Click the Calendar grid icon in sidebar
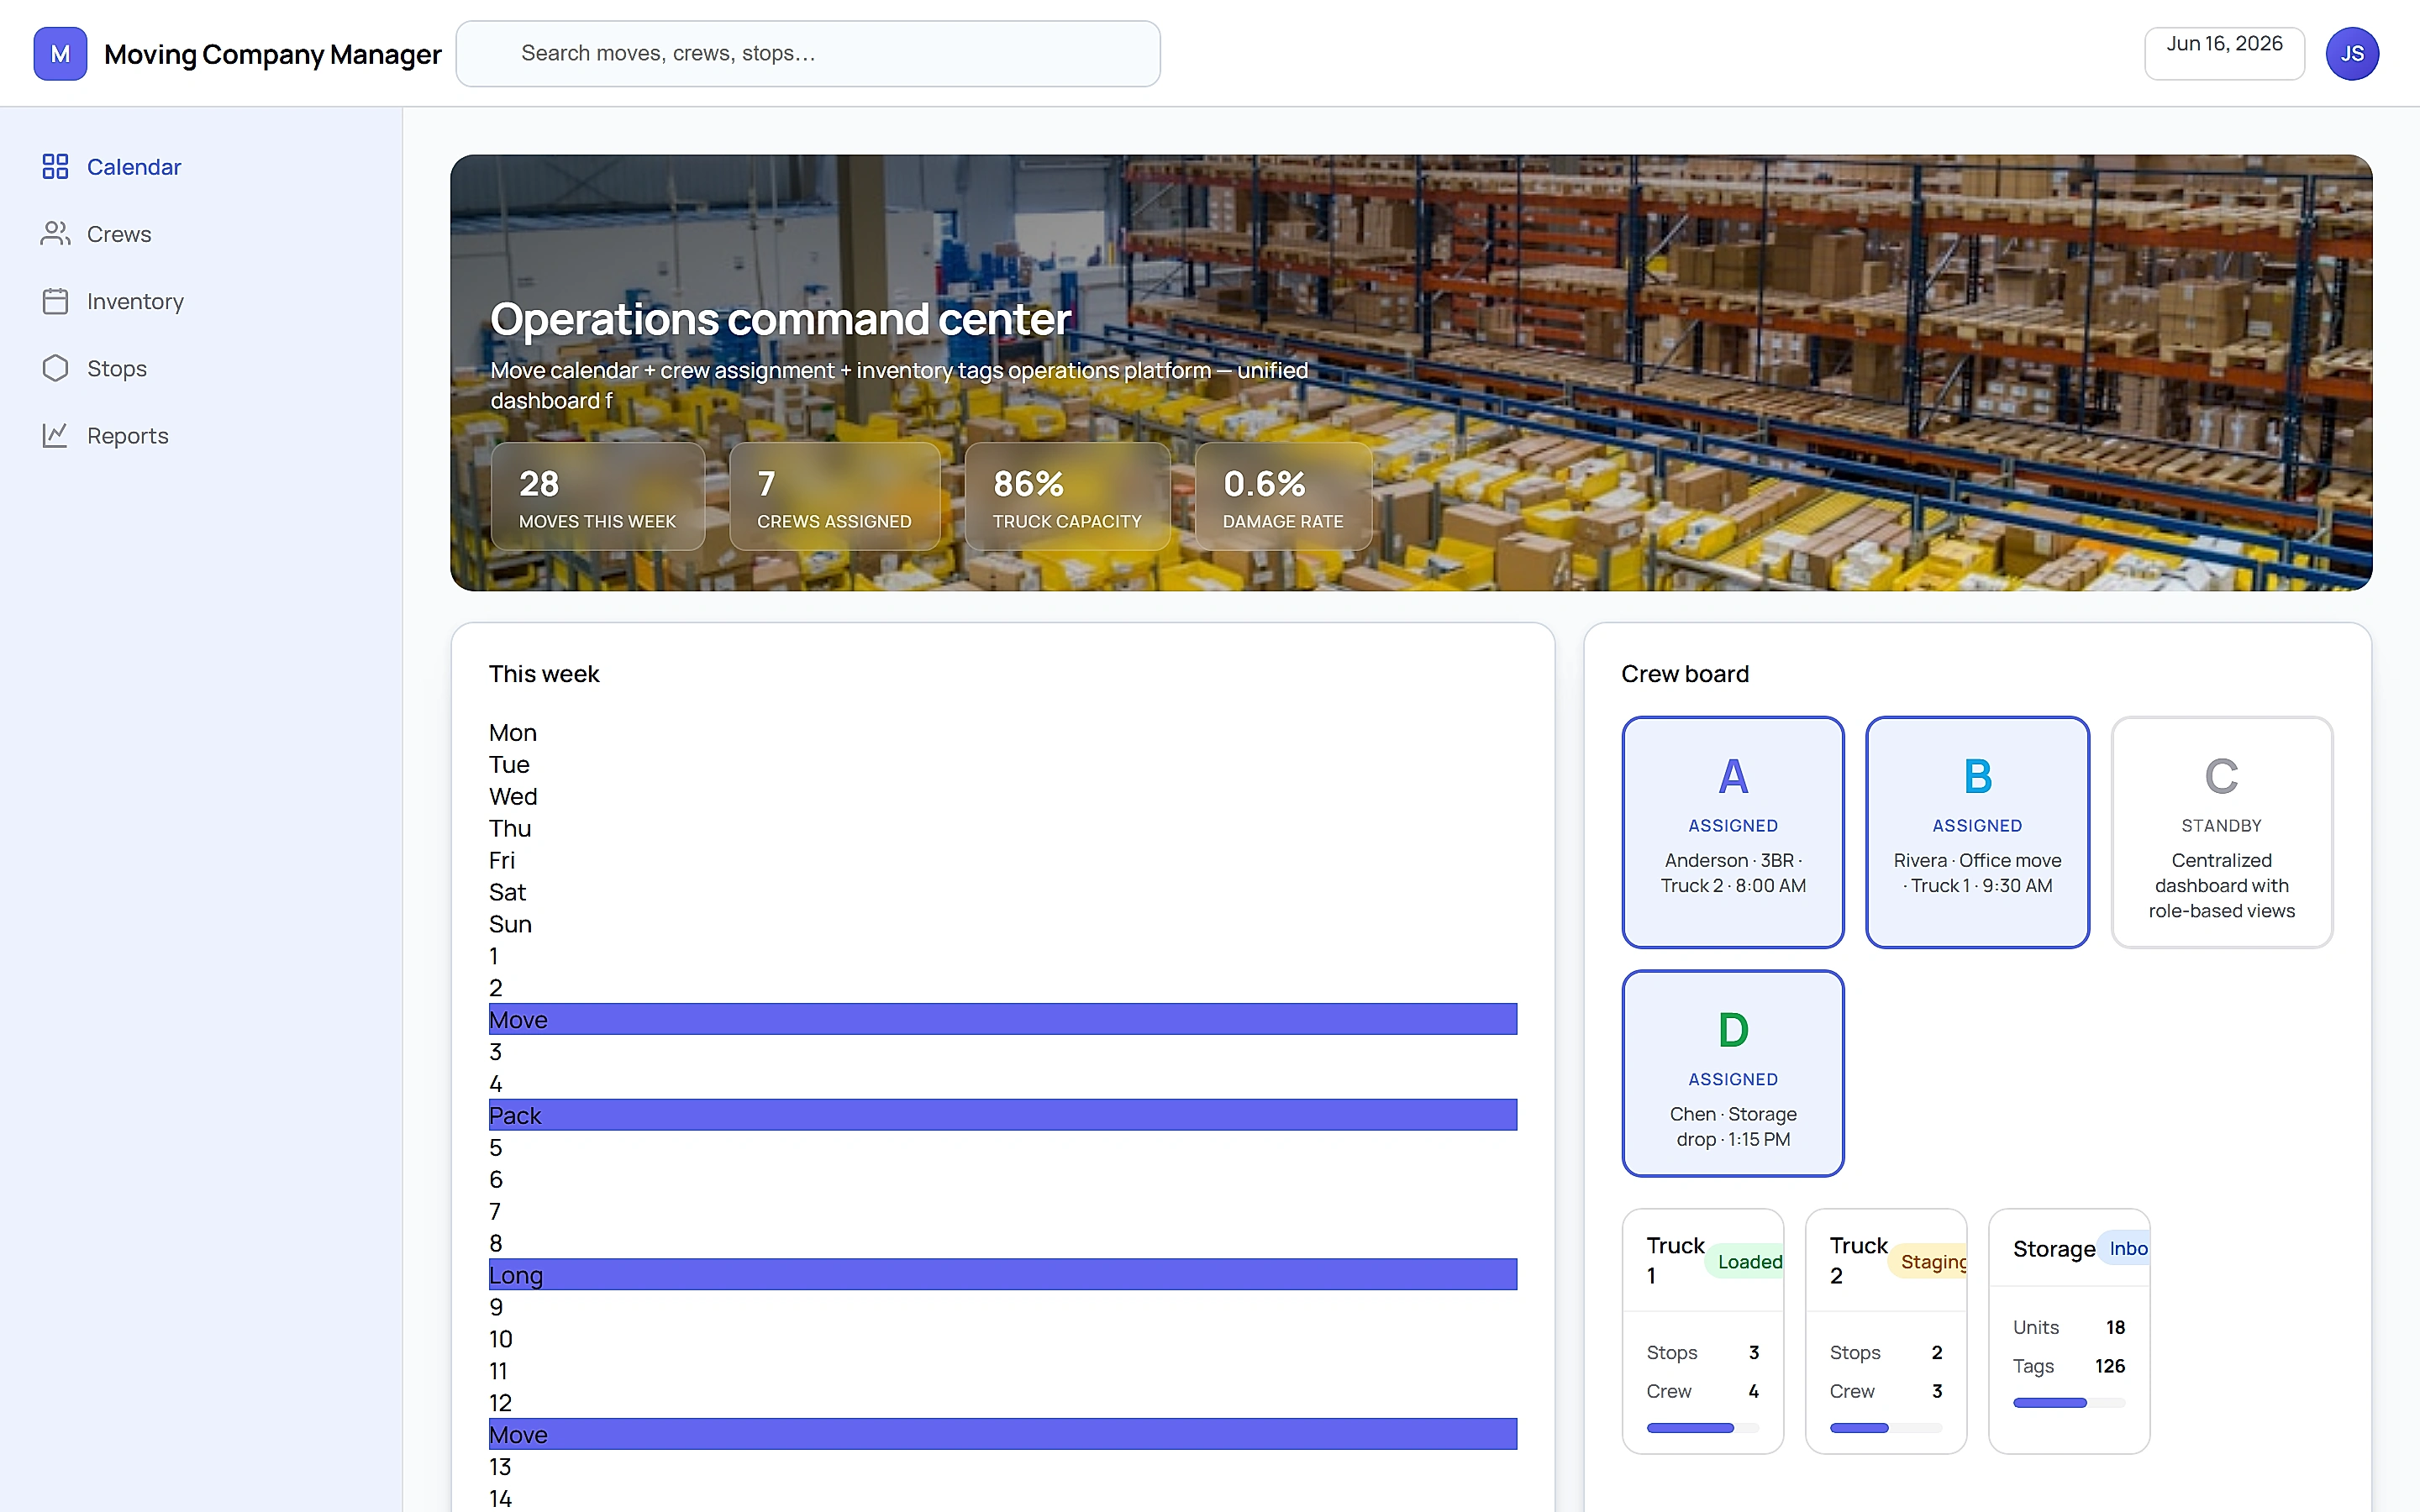Screen dimensions: 2420x1512 (x=55, y=167)
